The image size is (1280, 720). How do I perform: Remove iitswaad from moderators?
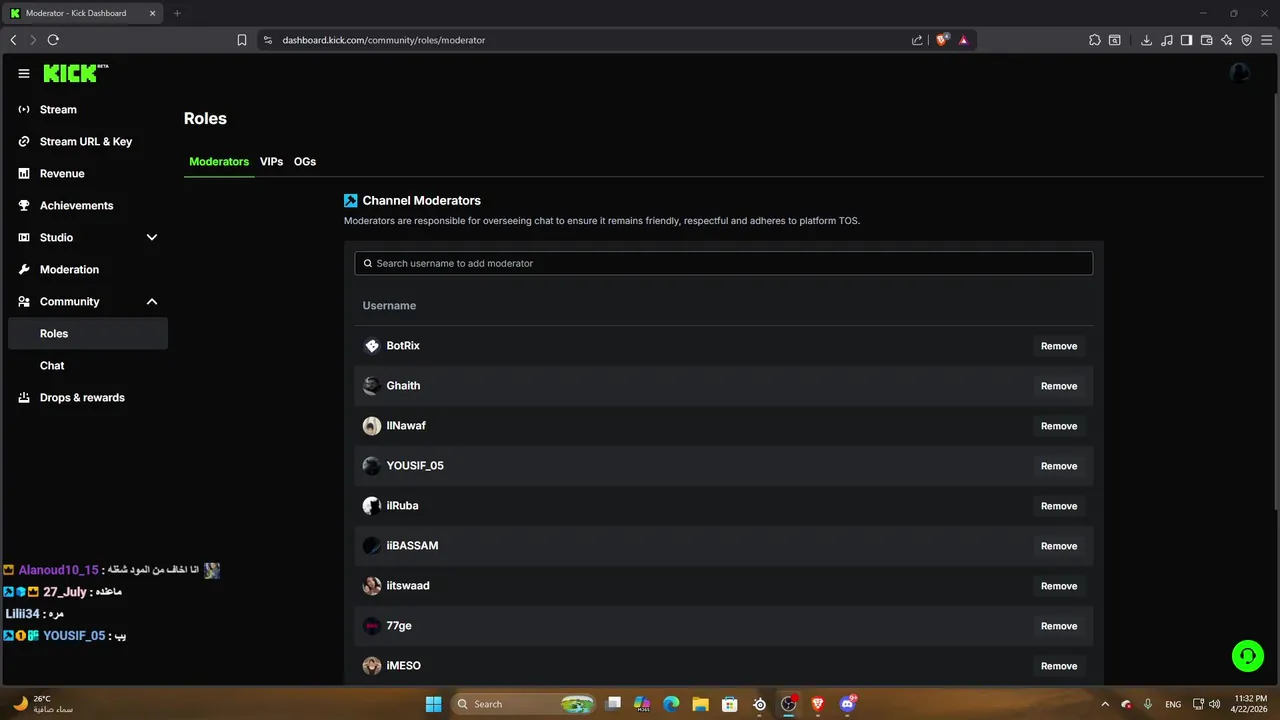click(x=1059, y=586)
